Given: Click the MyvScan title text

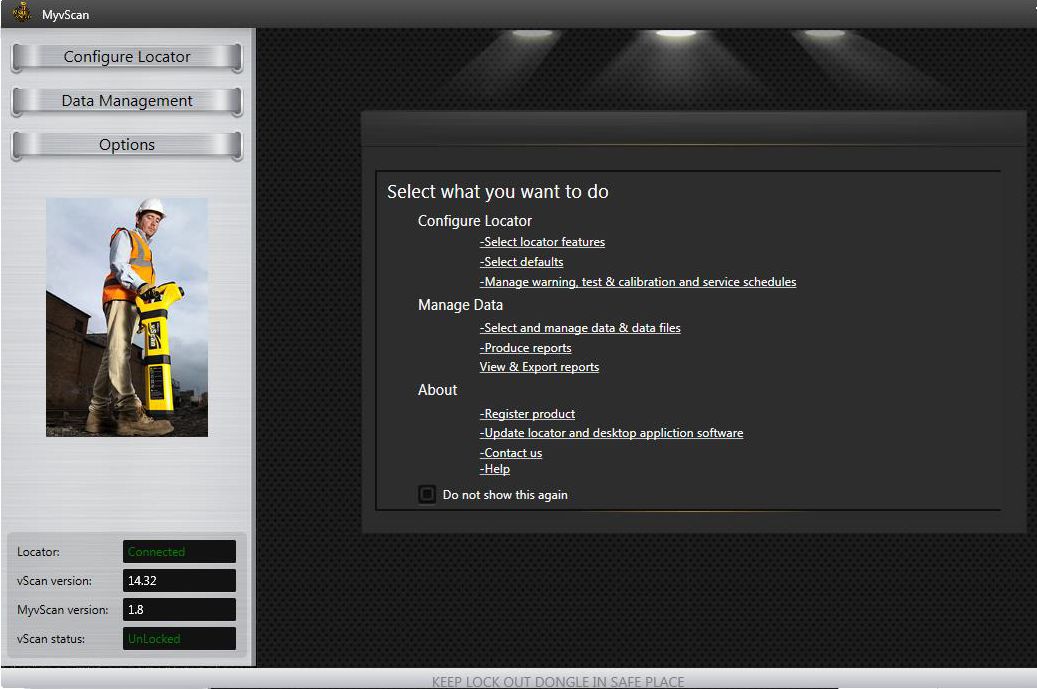Looking at the screenshot, I should 65,15.
